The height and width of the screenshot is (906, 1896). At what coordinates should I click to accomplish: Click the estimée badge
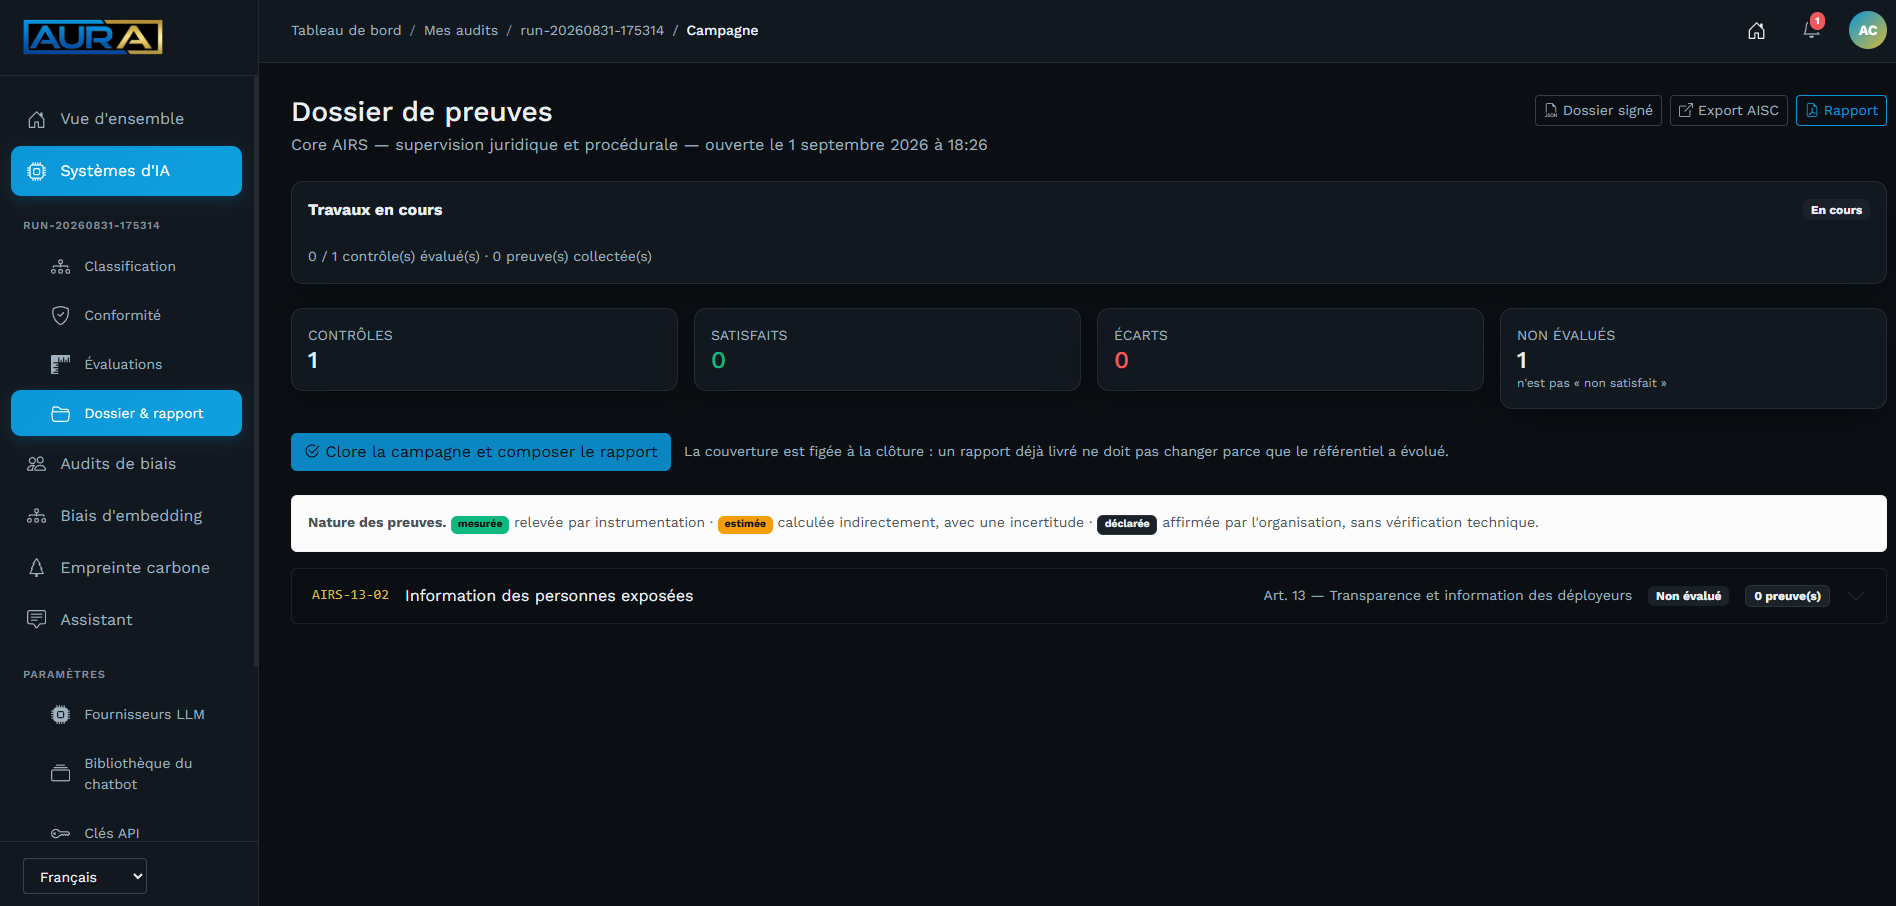(745, 524)
